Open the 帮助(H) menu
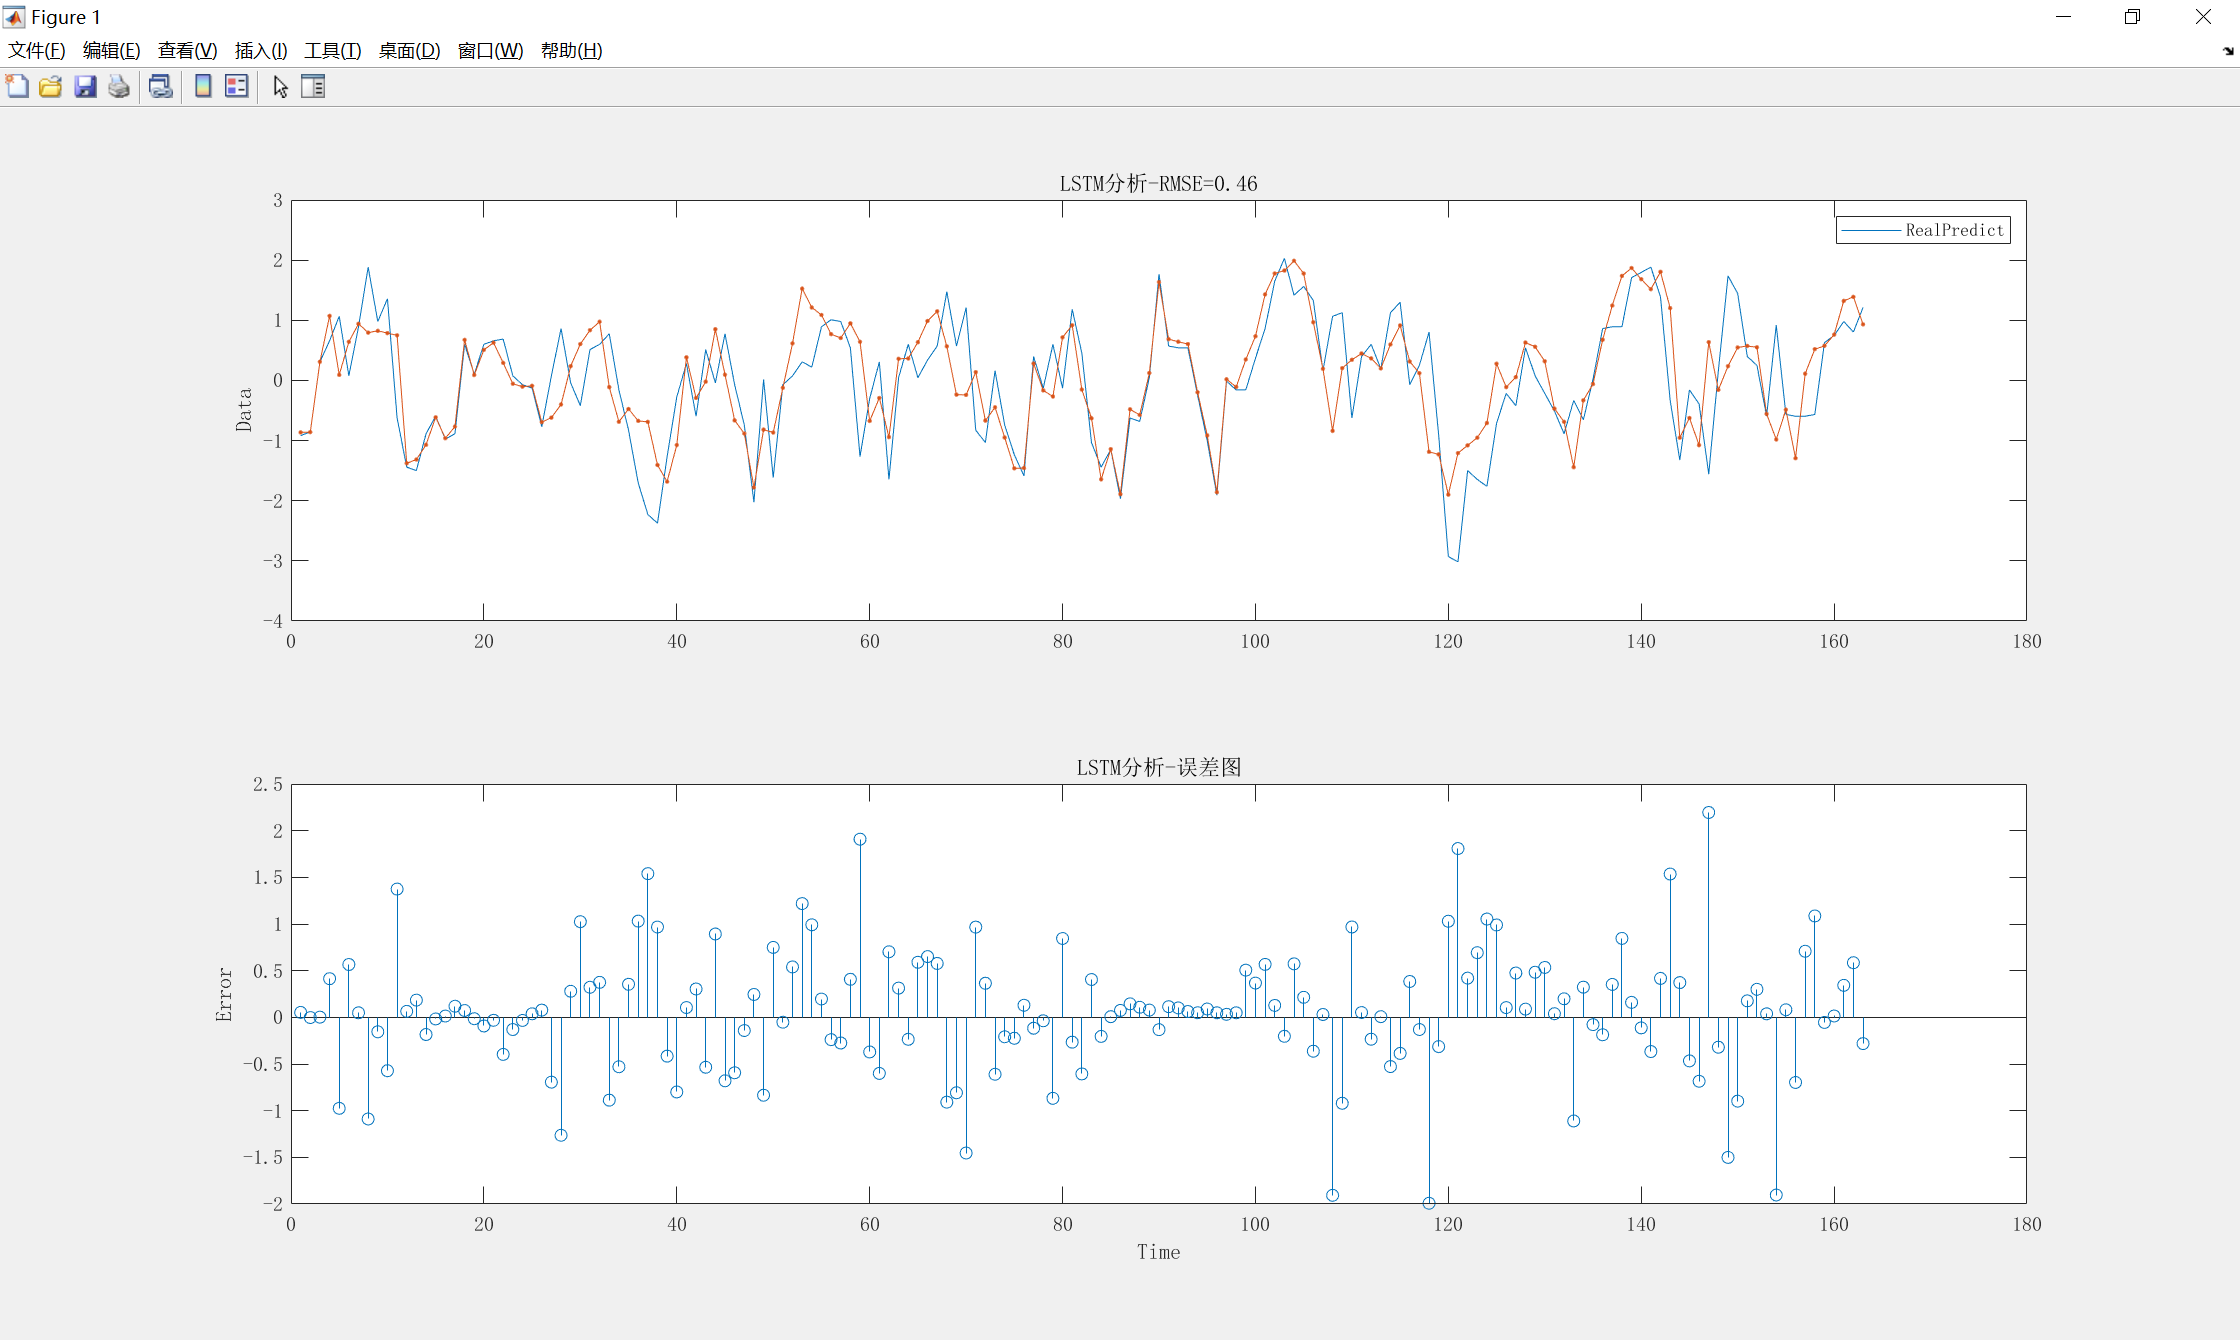This screenshot has height=1340, width=2240. click(571, 51)
